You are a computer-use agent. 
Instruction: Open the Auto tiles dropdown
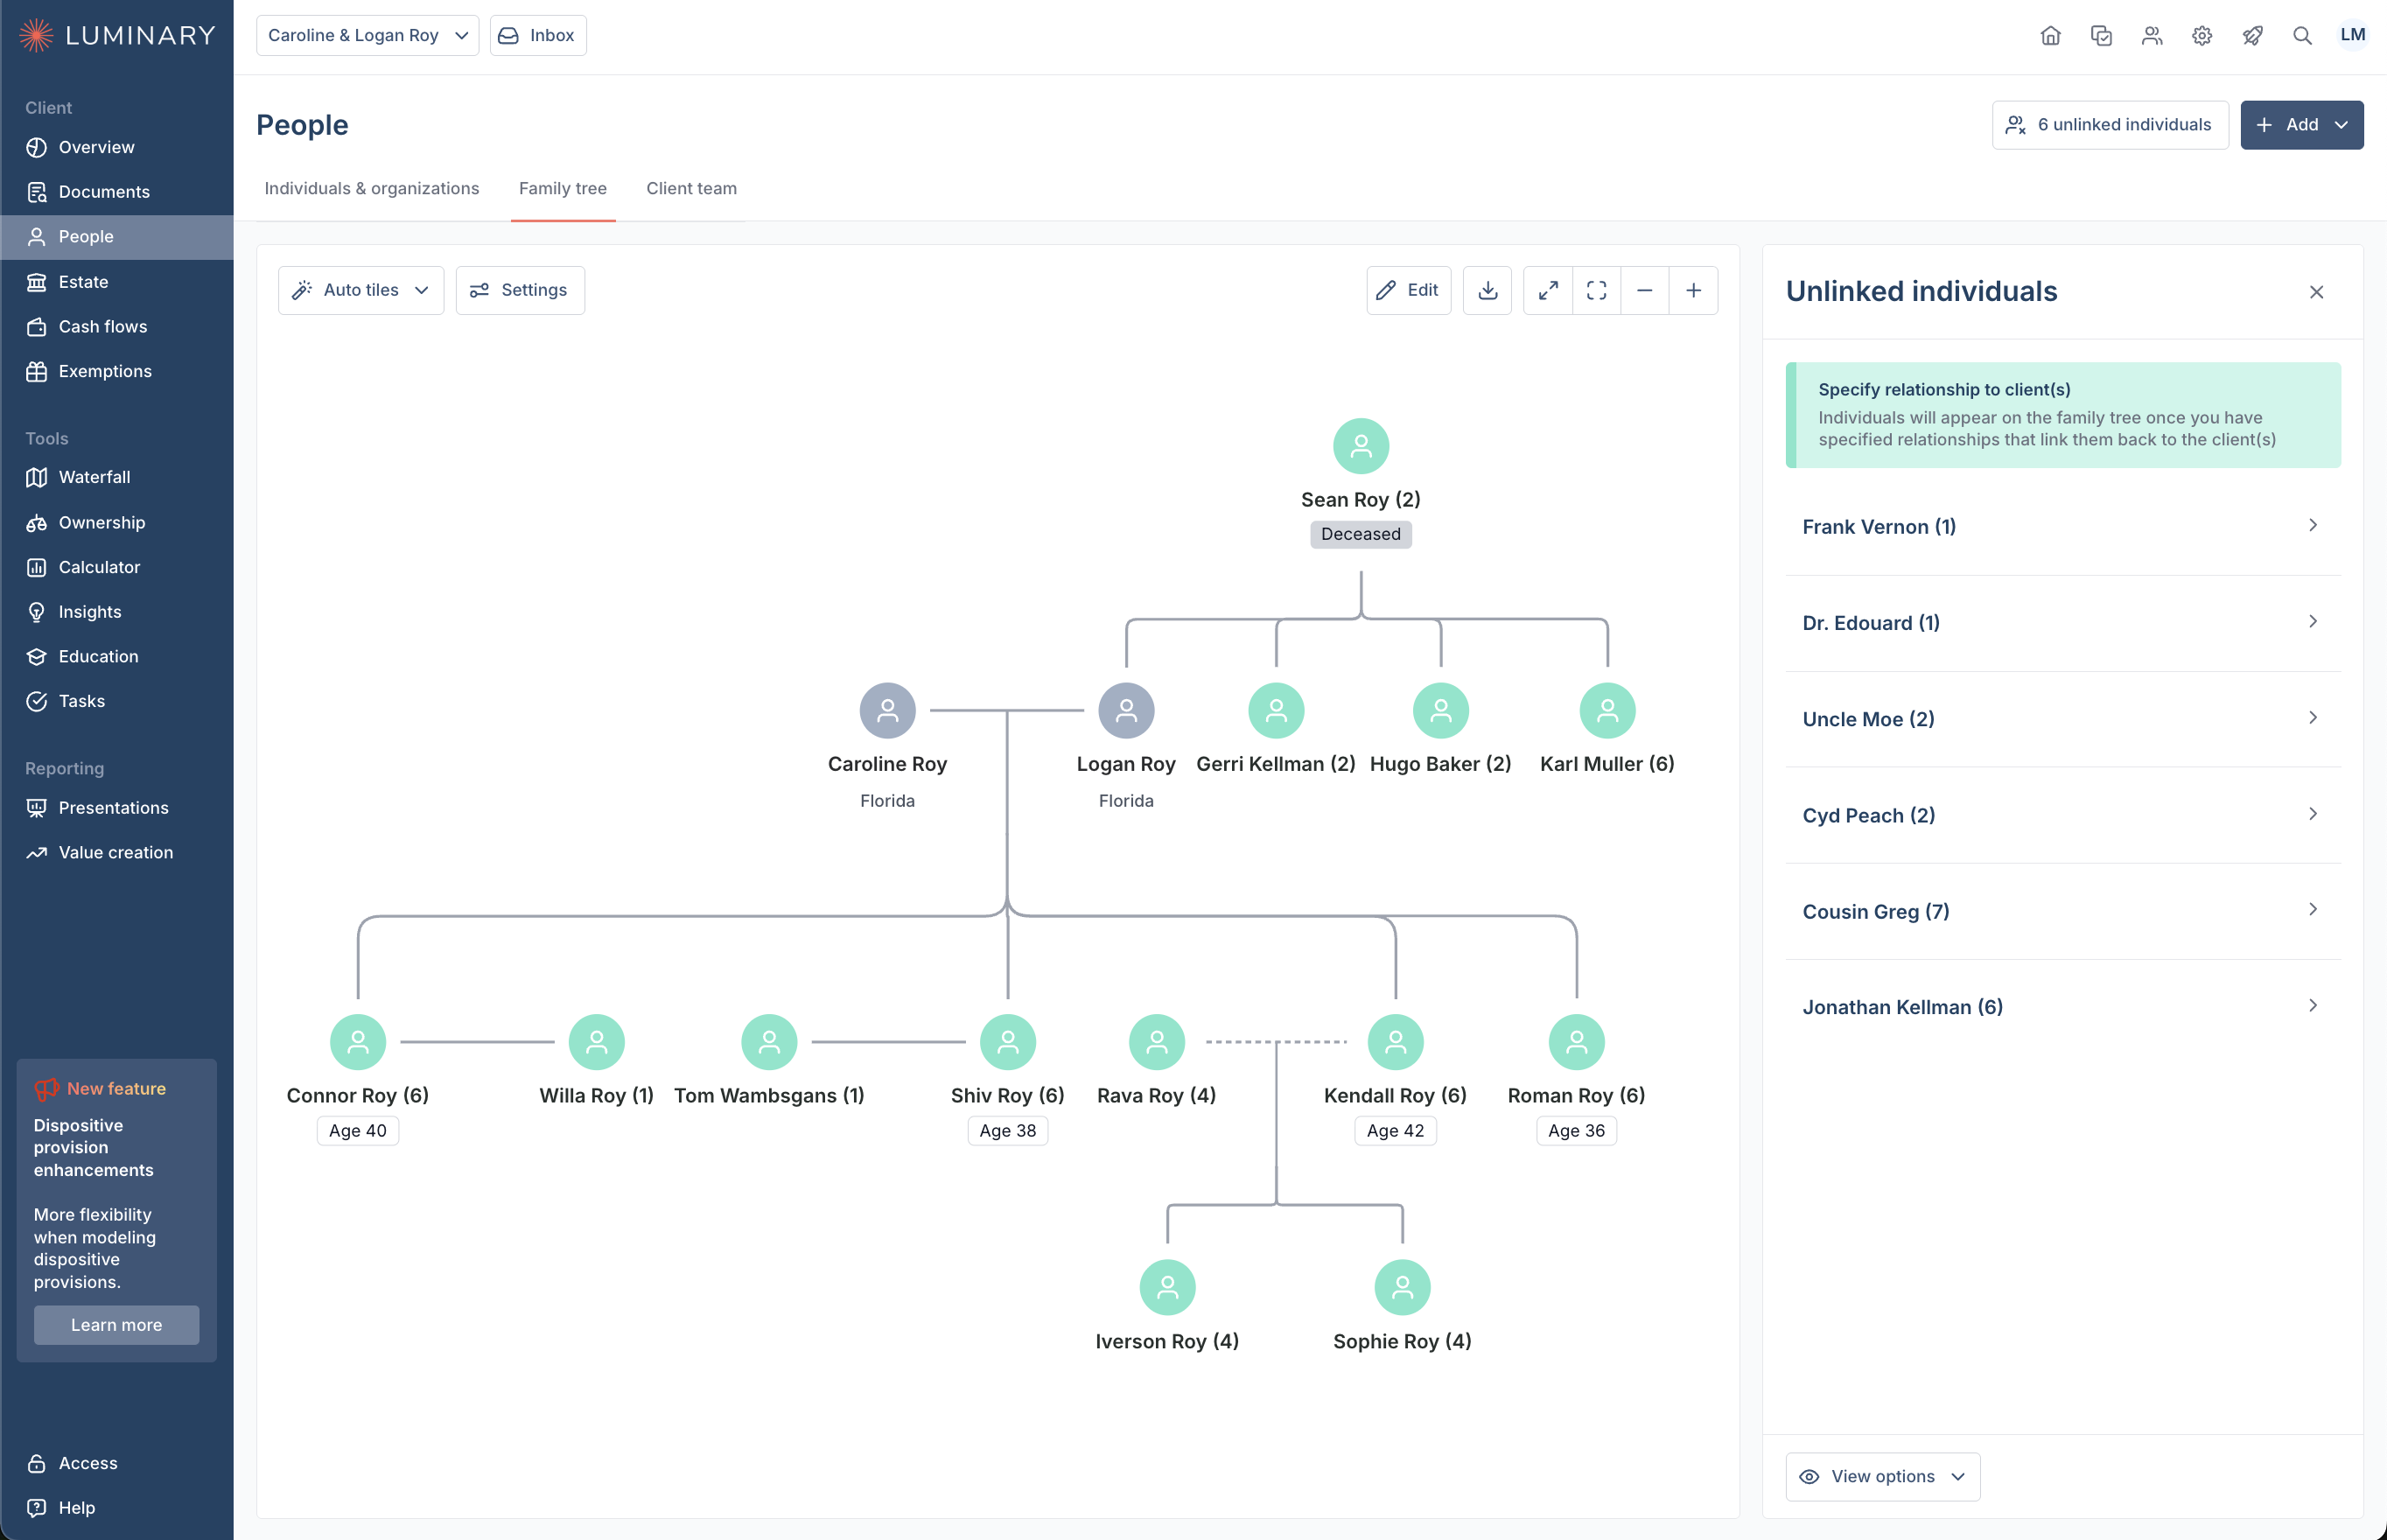point(361,290)
